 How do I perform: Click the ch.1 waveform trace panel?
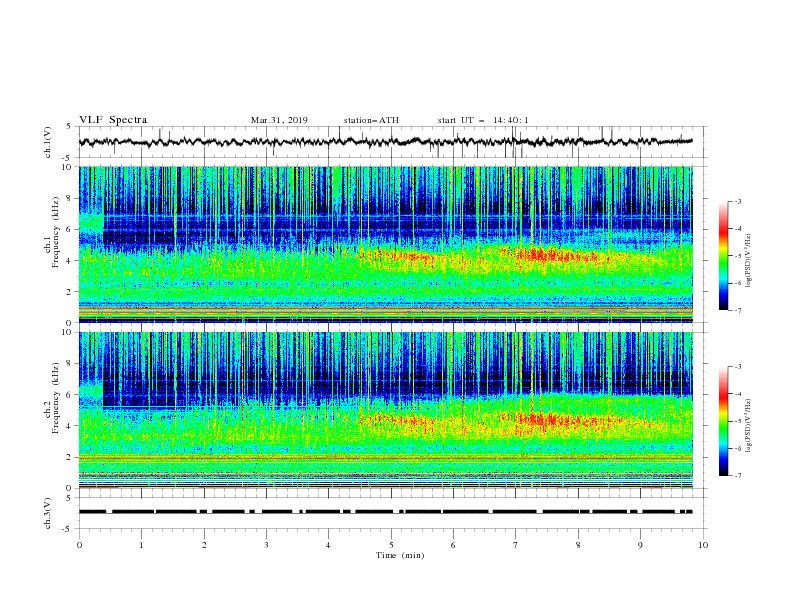tap(393, 142)
